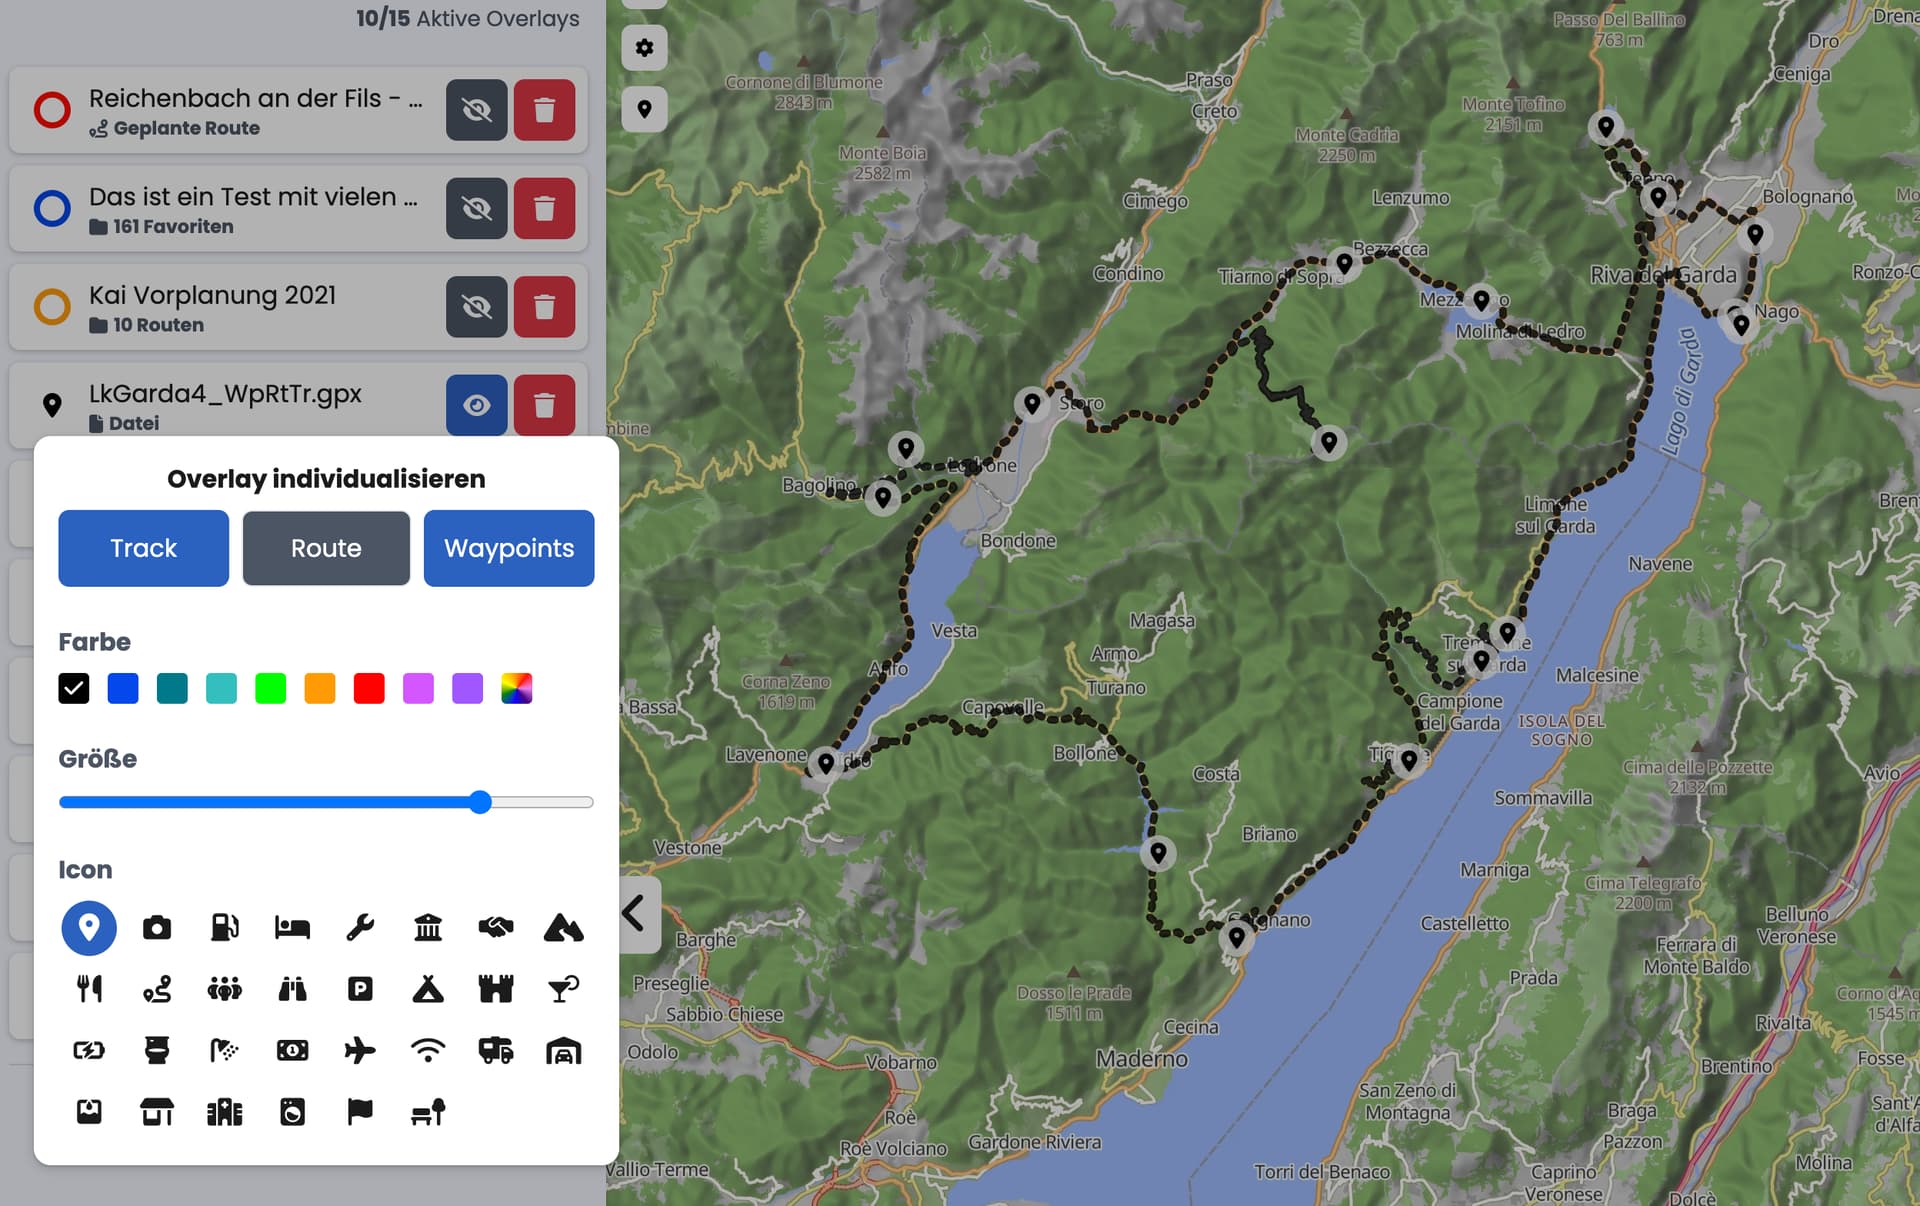Select the charging battery icon
The width and height of the screenshot is (1920, 1206).
pyautogui.click(x=89, y=1050)
